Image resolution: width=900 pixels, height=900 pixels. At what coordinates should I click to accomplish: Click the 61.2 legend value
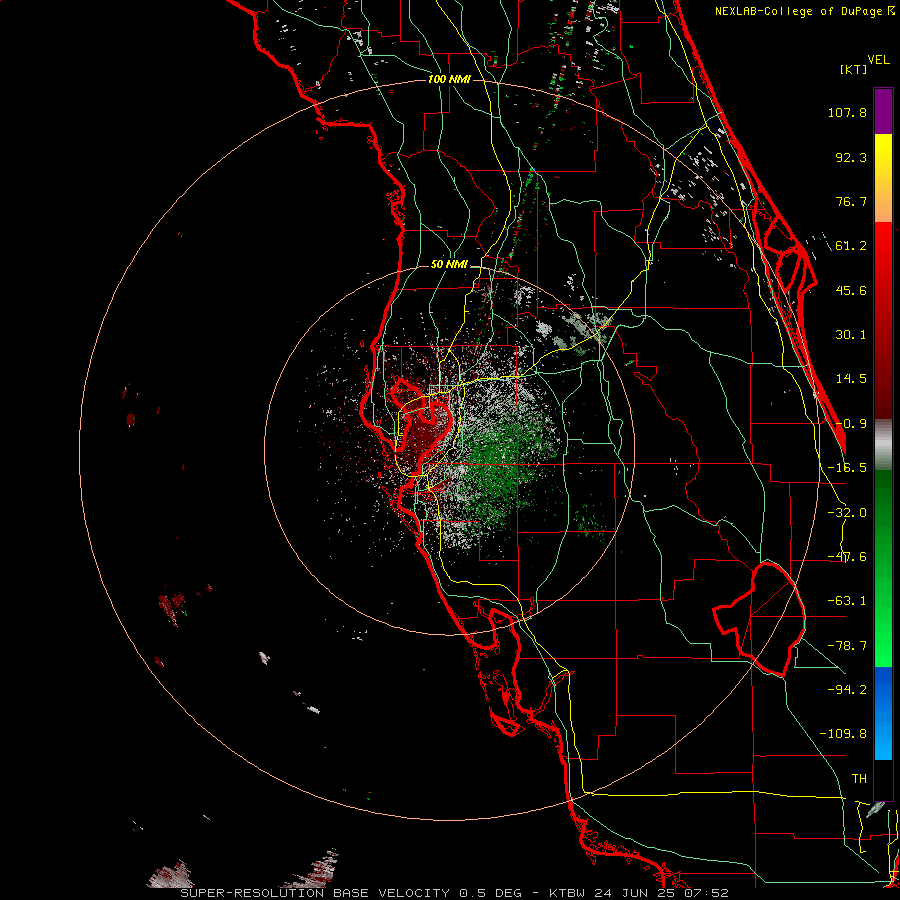tap(851, 246)
